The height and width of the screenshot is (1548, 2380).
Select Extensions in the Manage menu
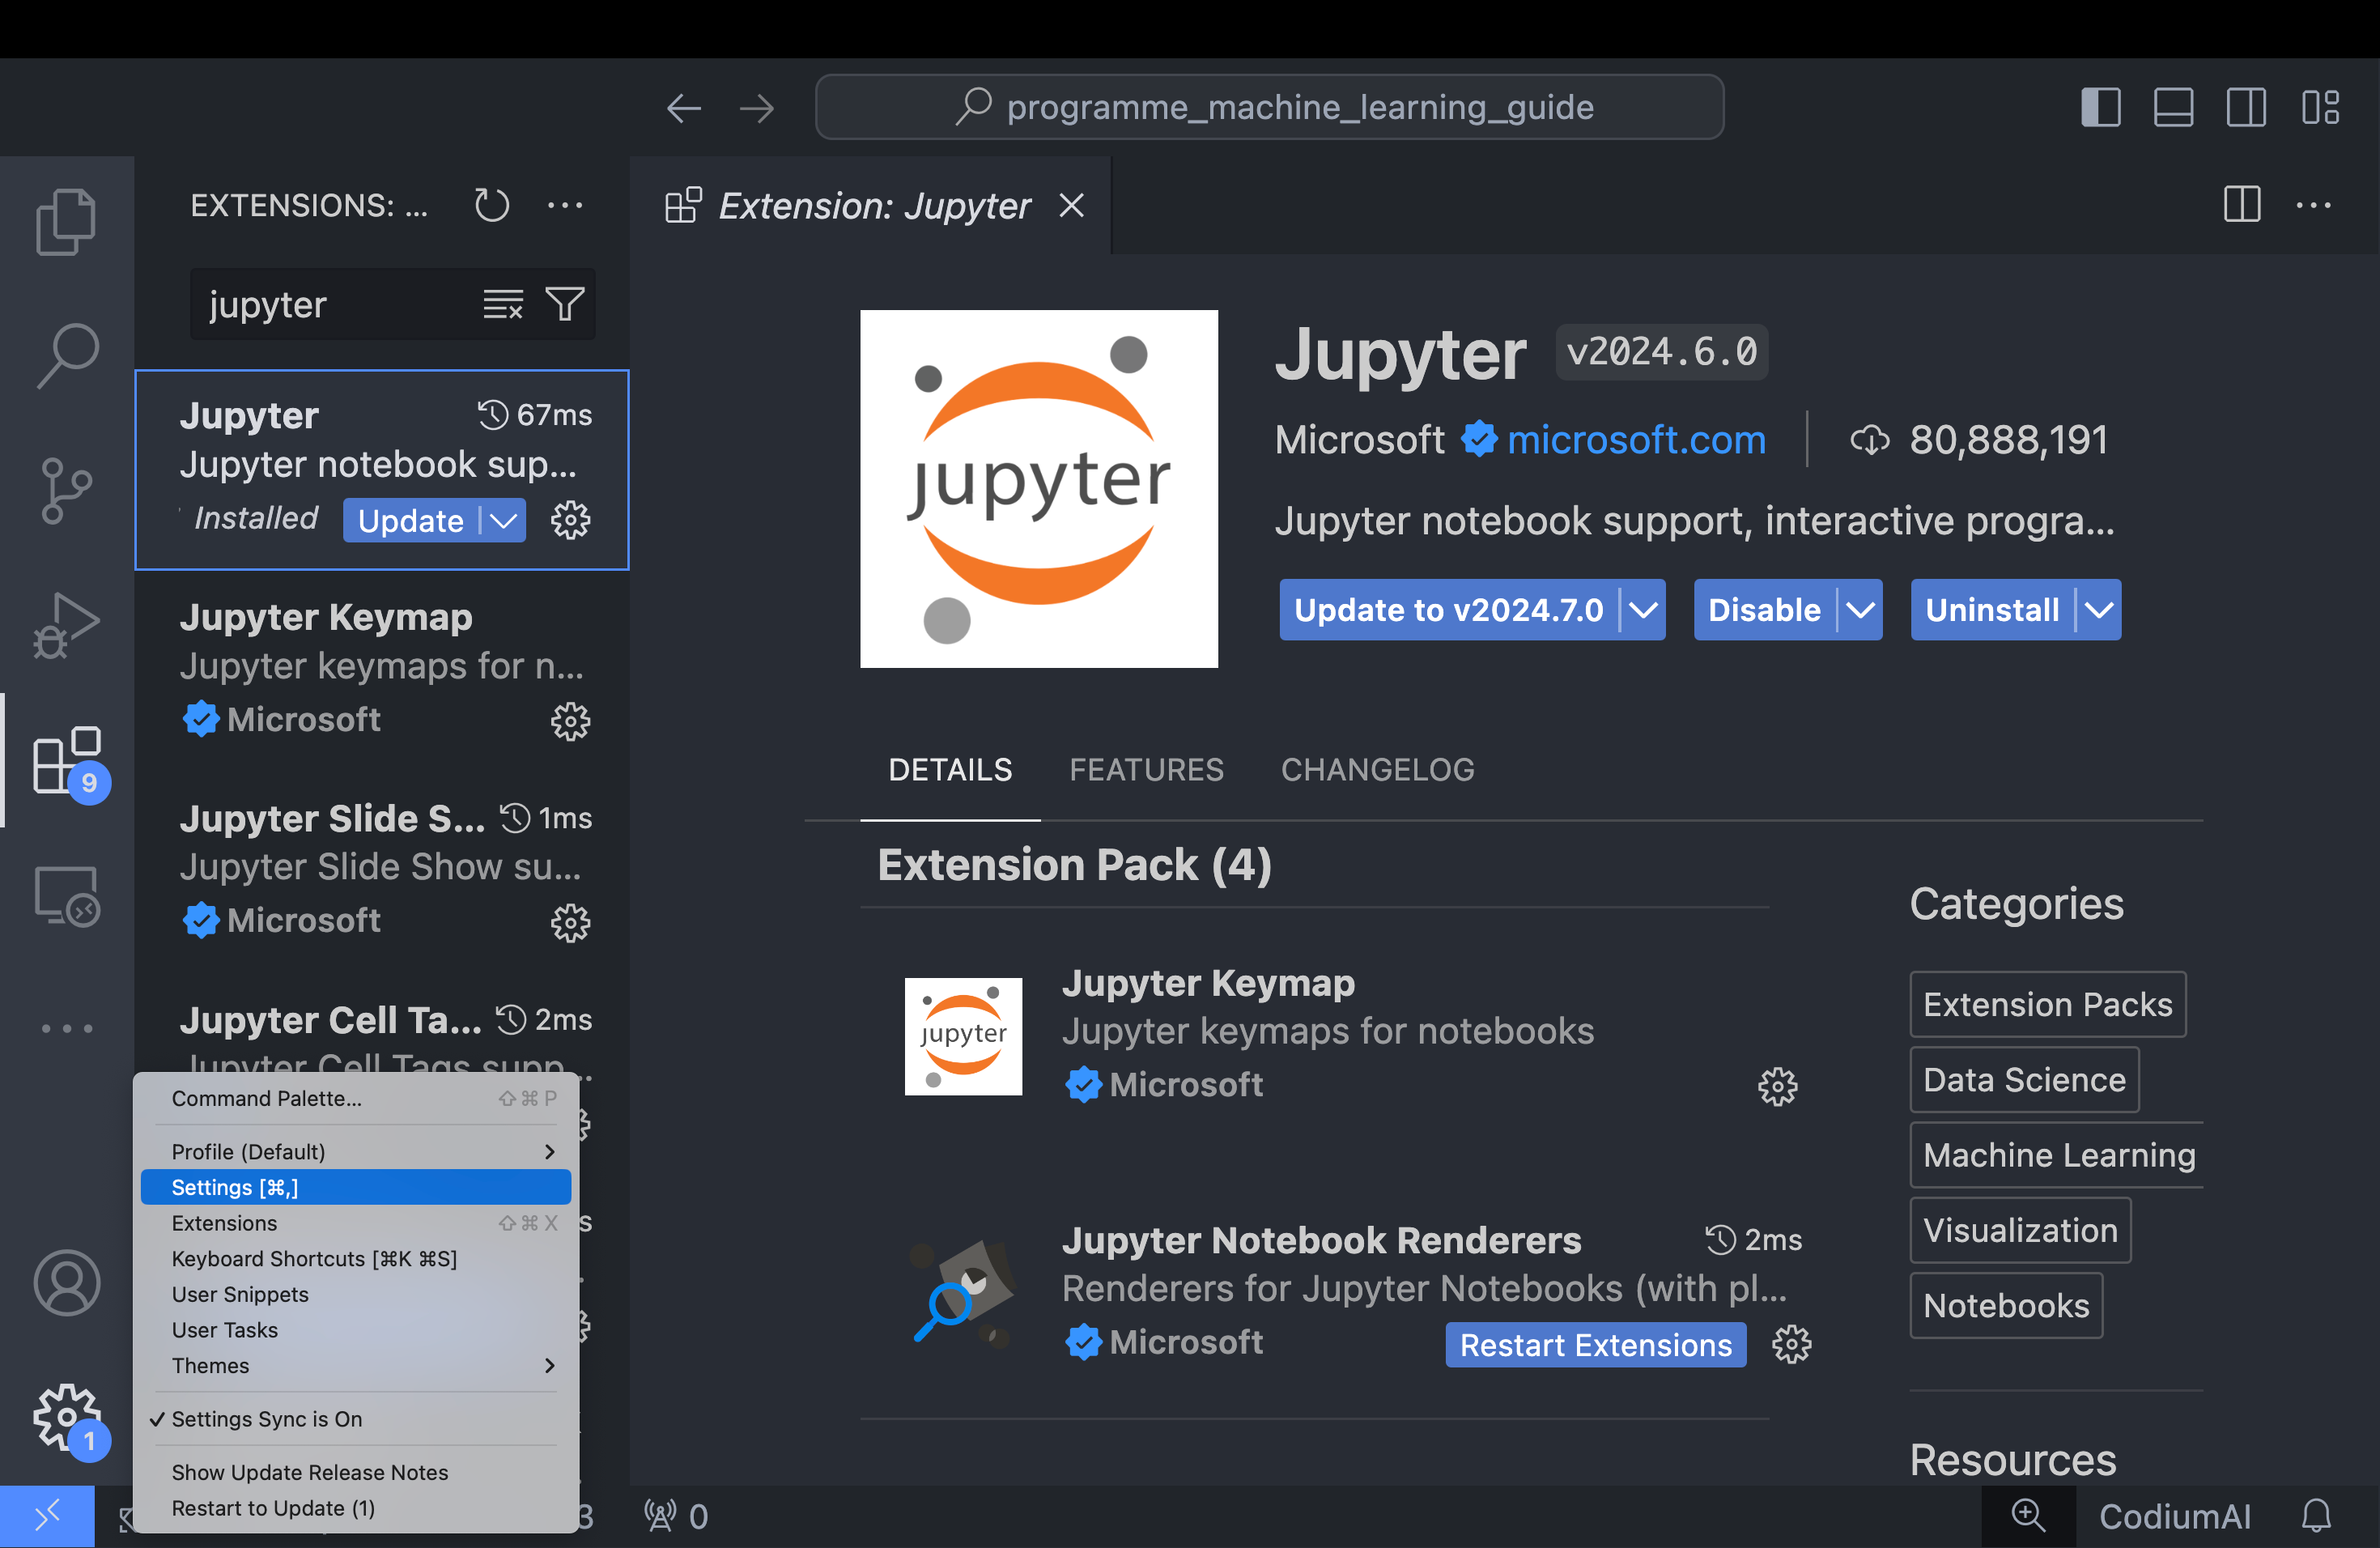point(356,1223)
